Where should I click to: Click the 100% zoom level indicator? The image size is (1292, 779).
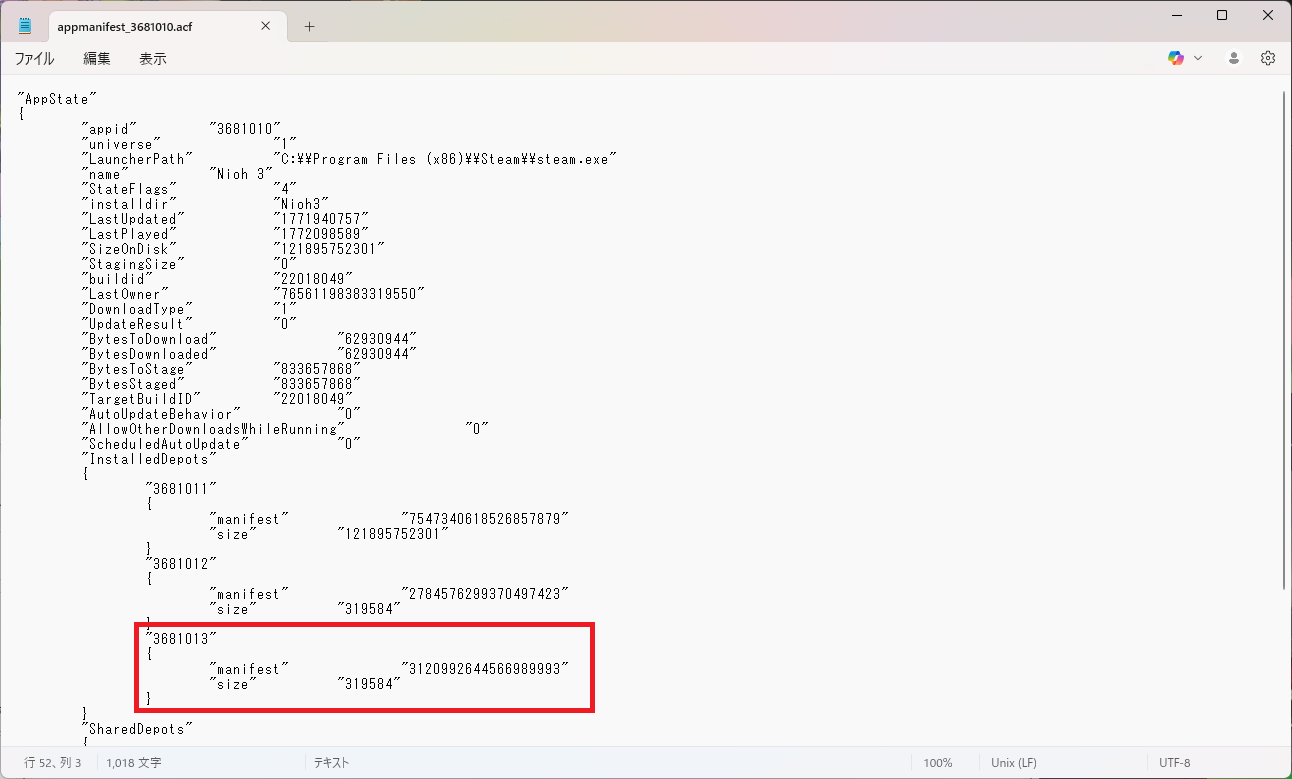(937, 763)
